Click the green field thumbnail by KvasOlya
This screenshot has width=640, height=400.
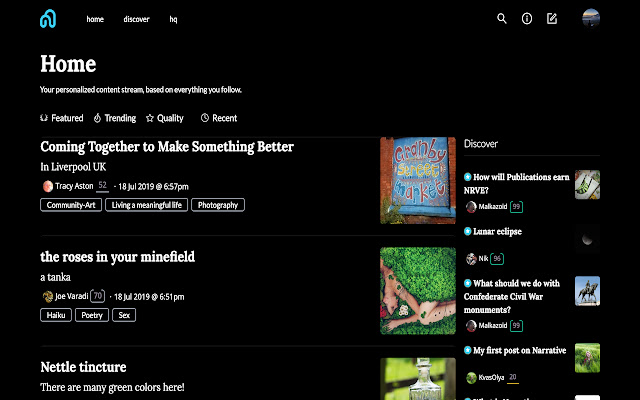tap(587, 358)
